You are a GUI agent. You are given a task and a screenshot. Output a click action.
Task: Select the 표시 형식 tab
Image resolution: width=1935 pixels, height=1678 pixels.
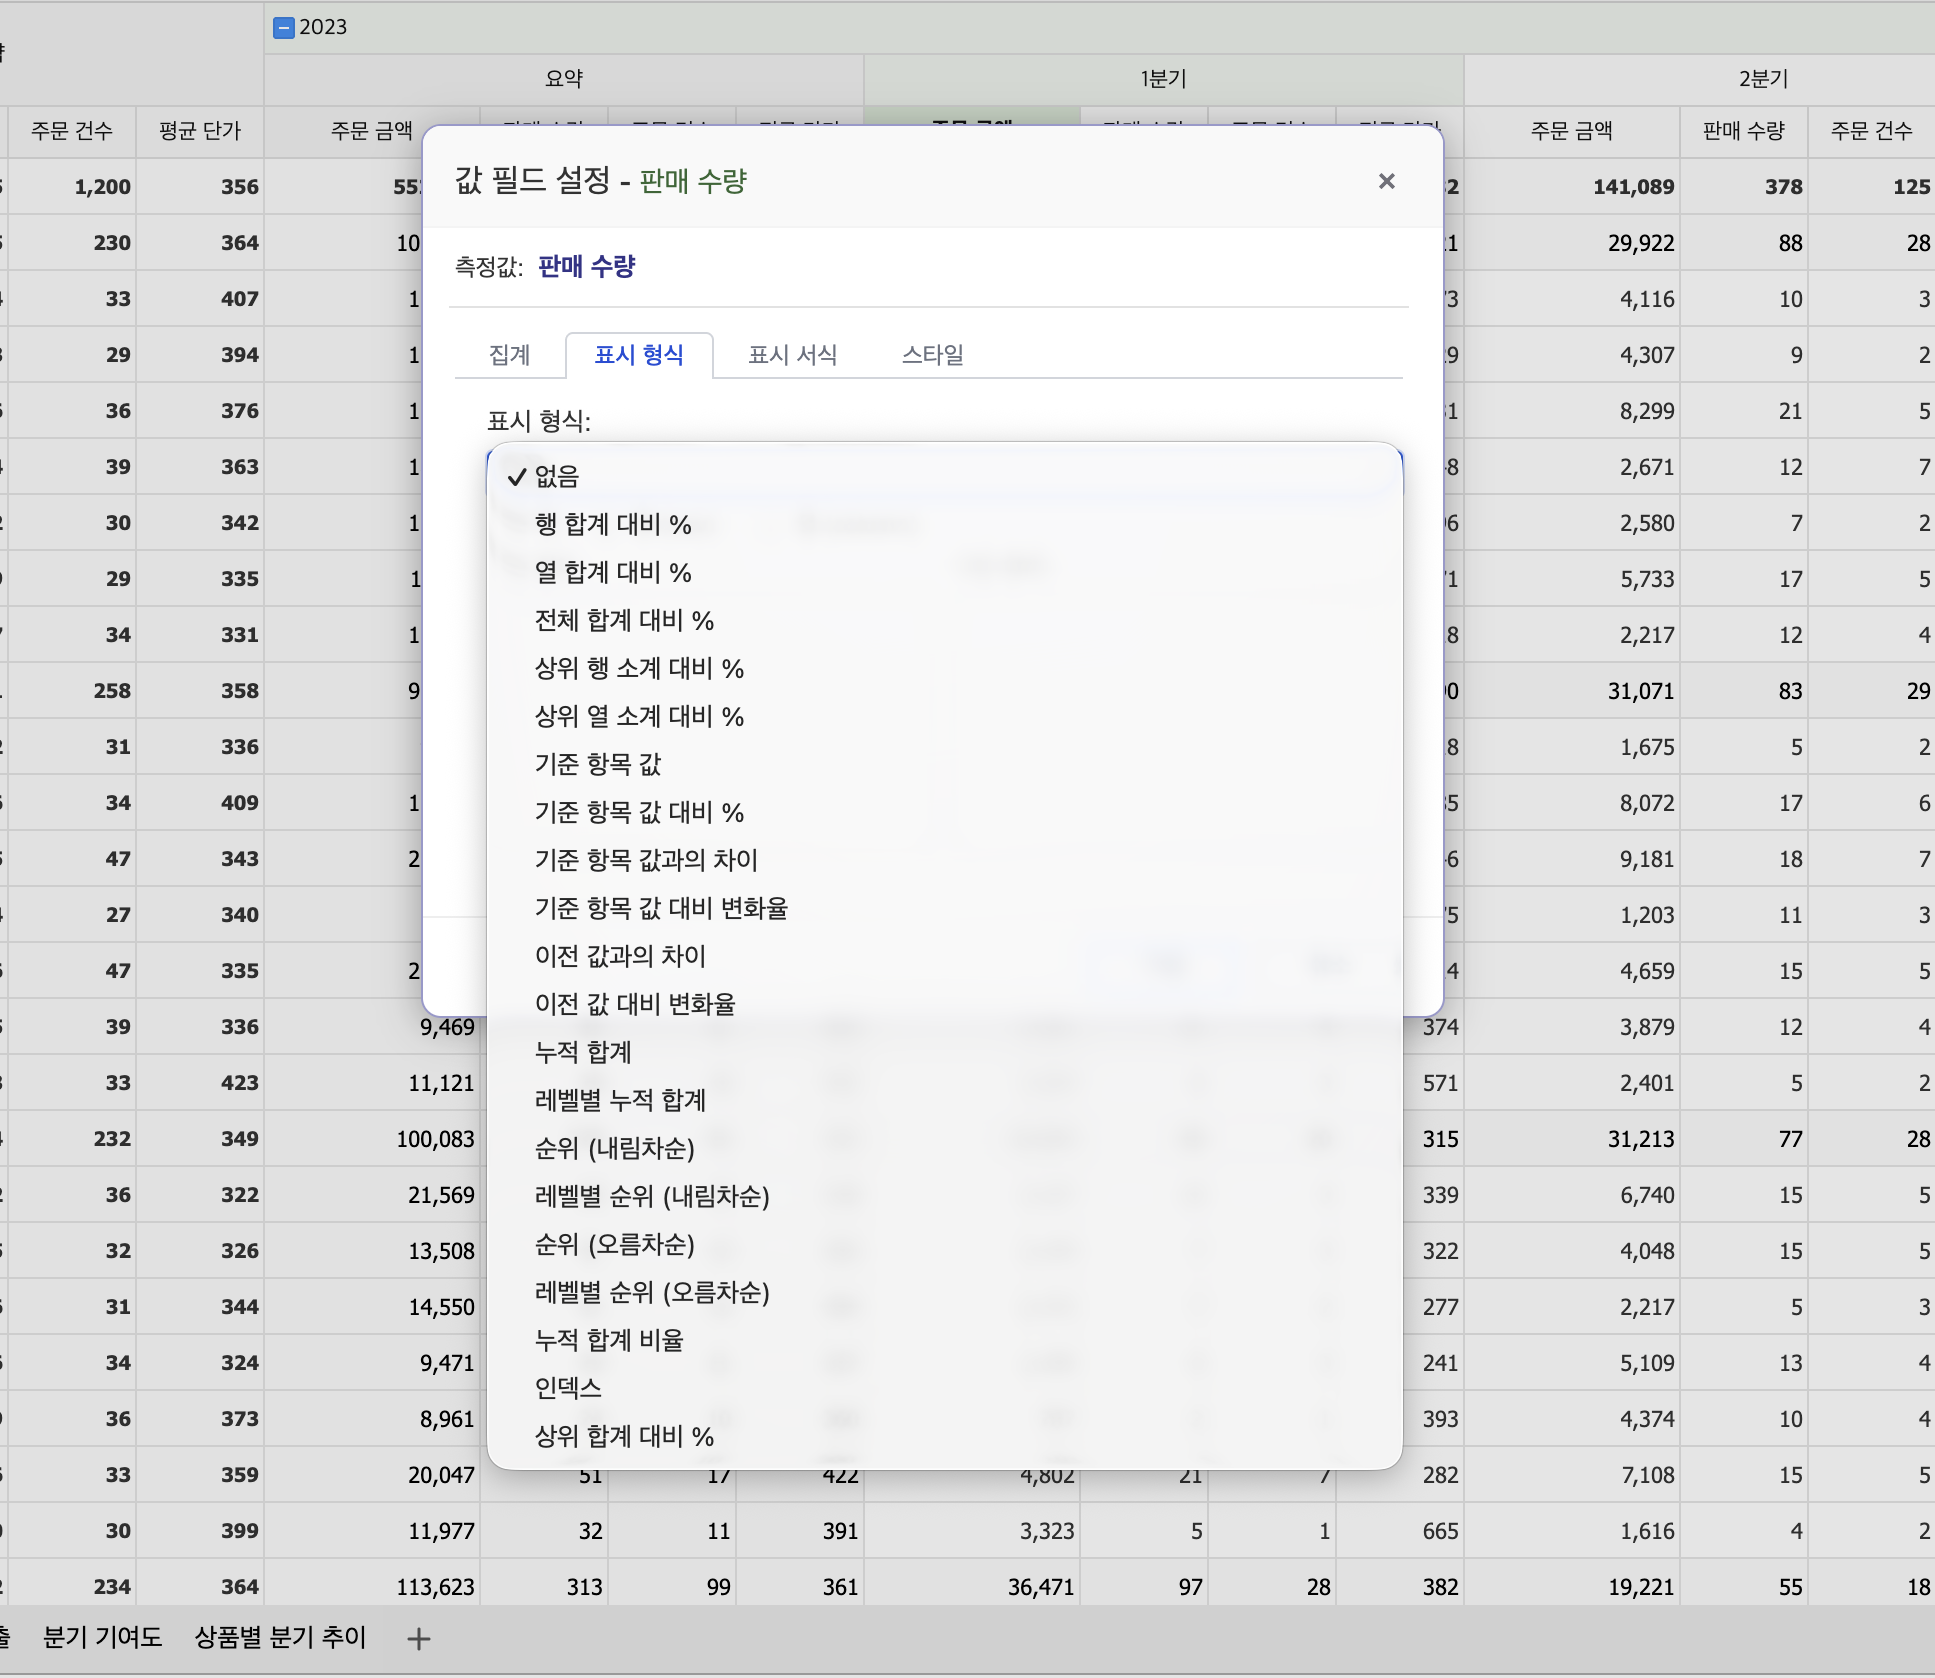click(x=639, y=355)
